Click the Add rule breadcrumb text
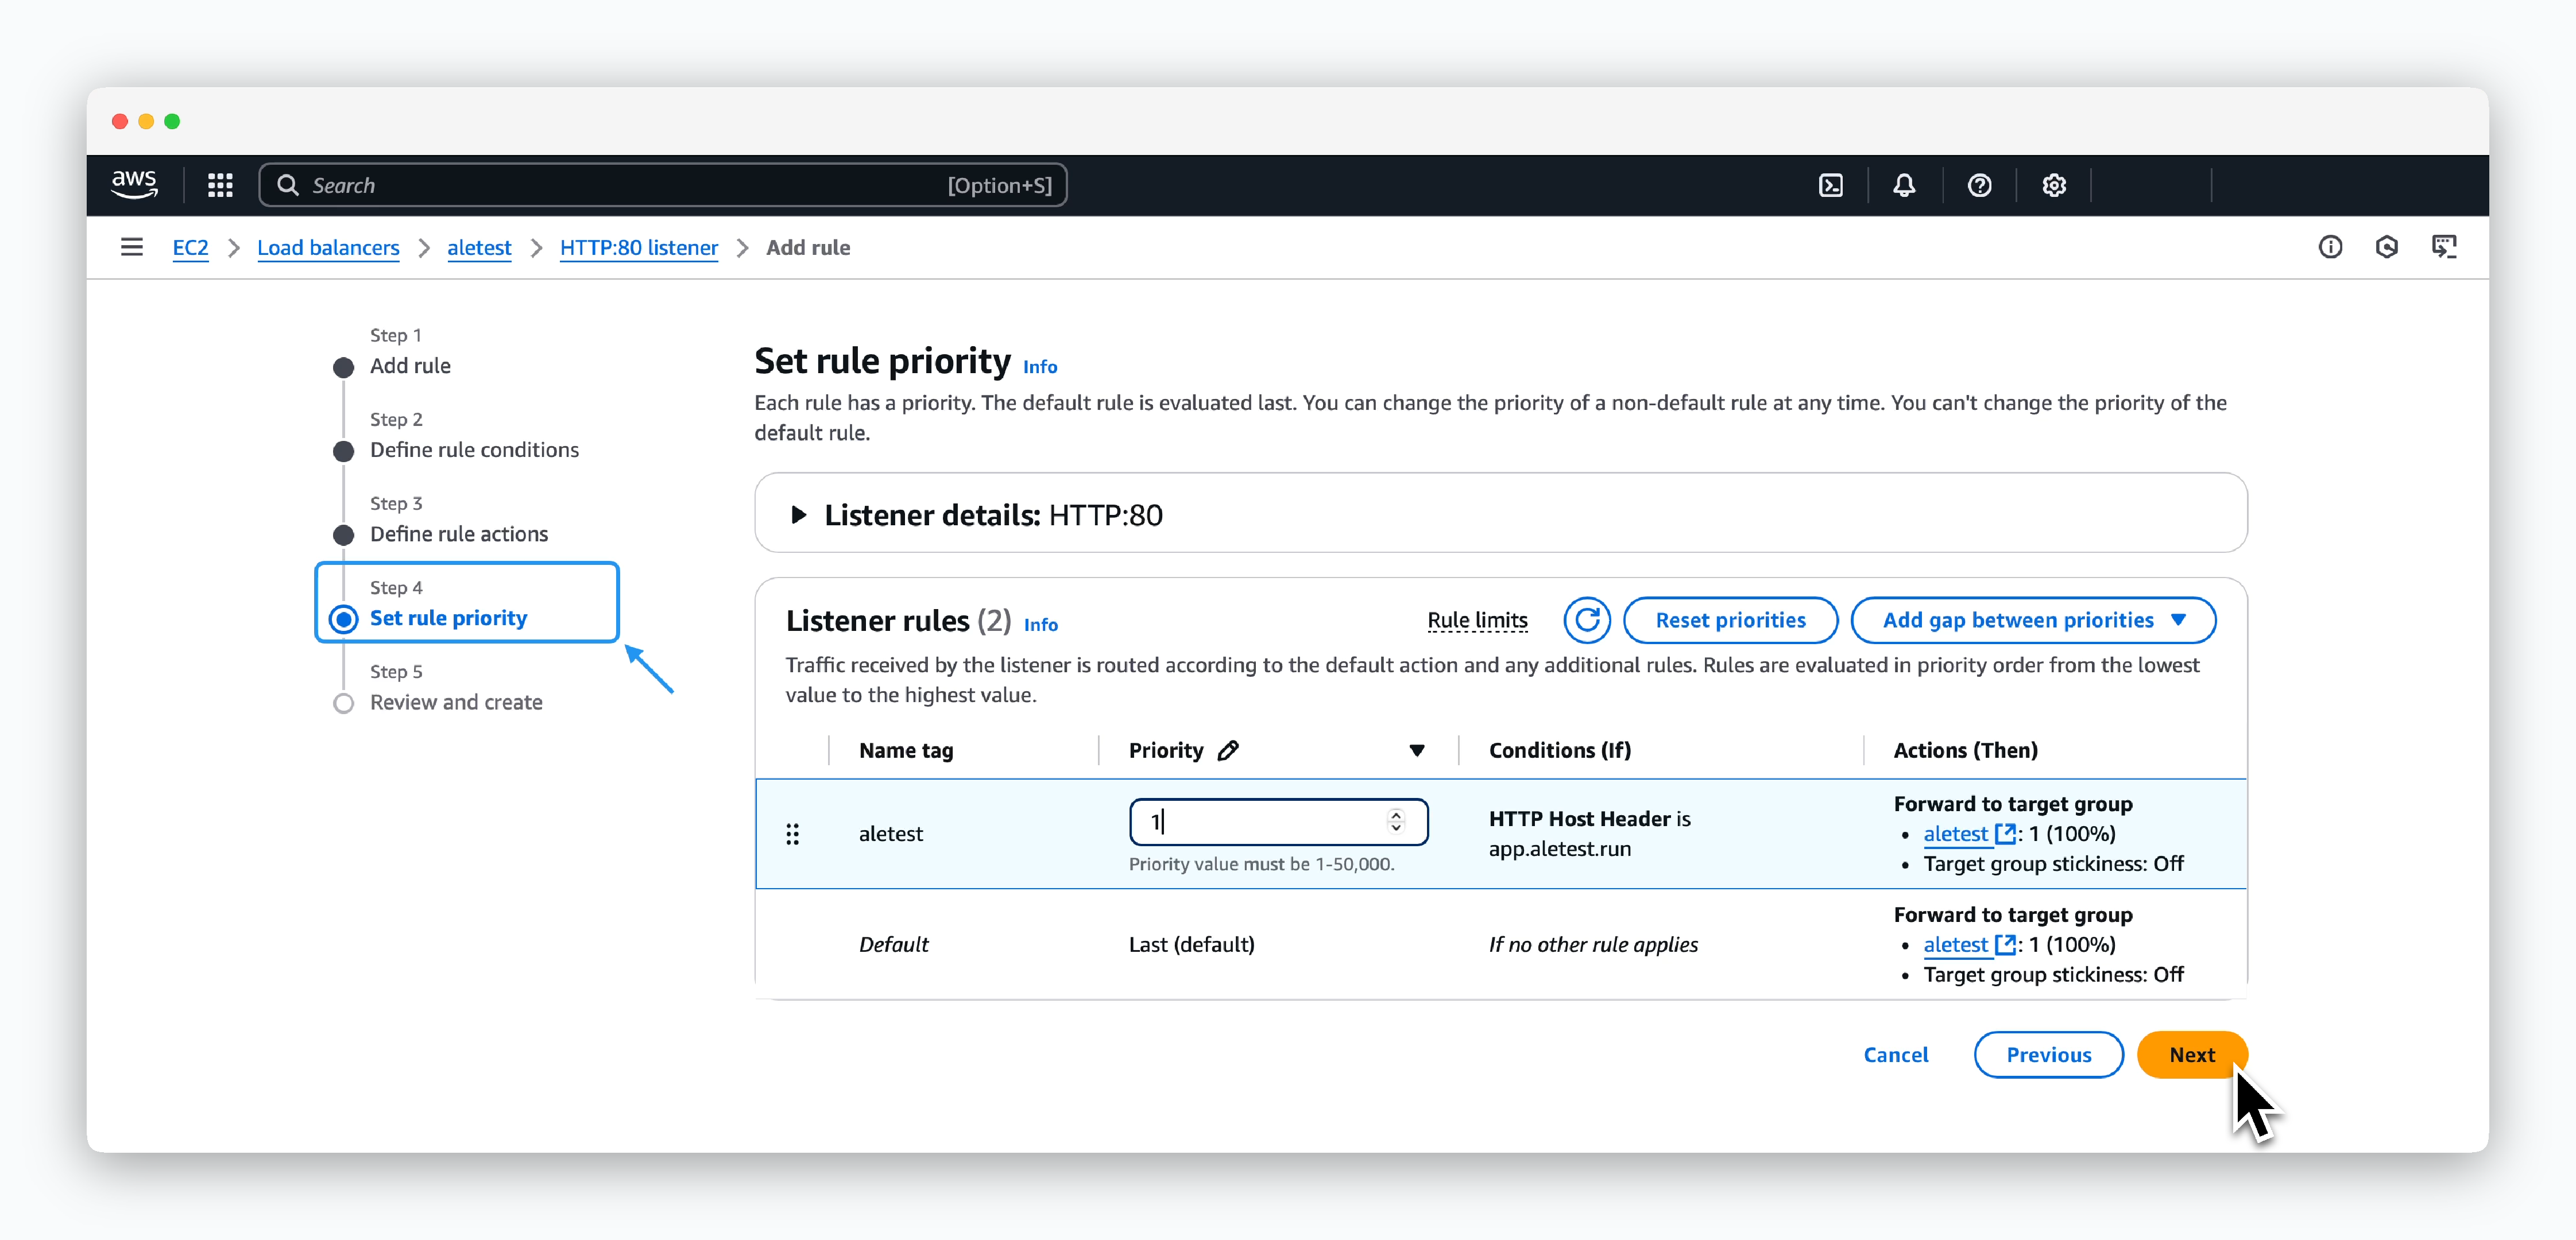The width and height of the screenshot is (2576, 1240). point(808,247)
